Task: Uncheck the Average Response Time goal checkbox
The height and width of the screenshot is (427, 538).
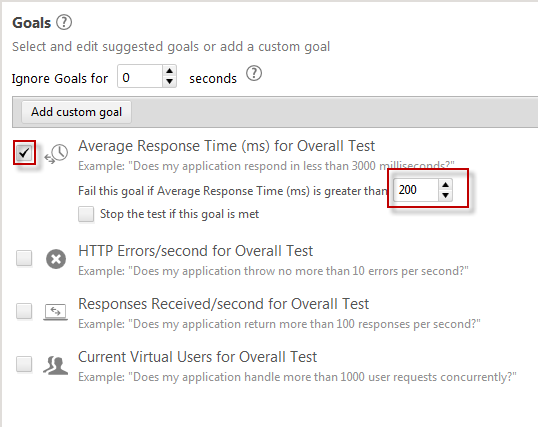Action: (x=24, y=152)
